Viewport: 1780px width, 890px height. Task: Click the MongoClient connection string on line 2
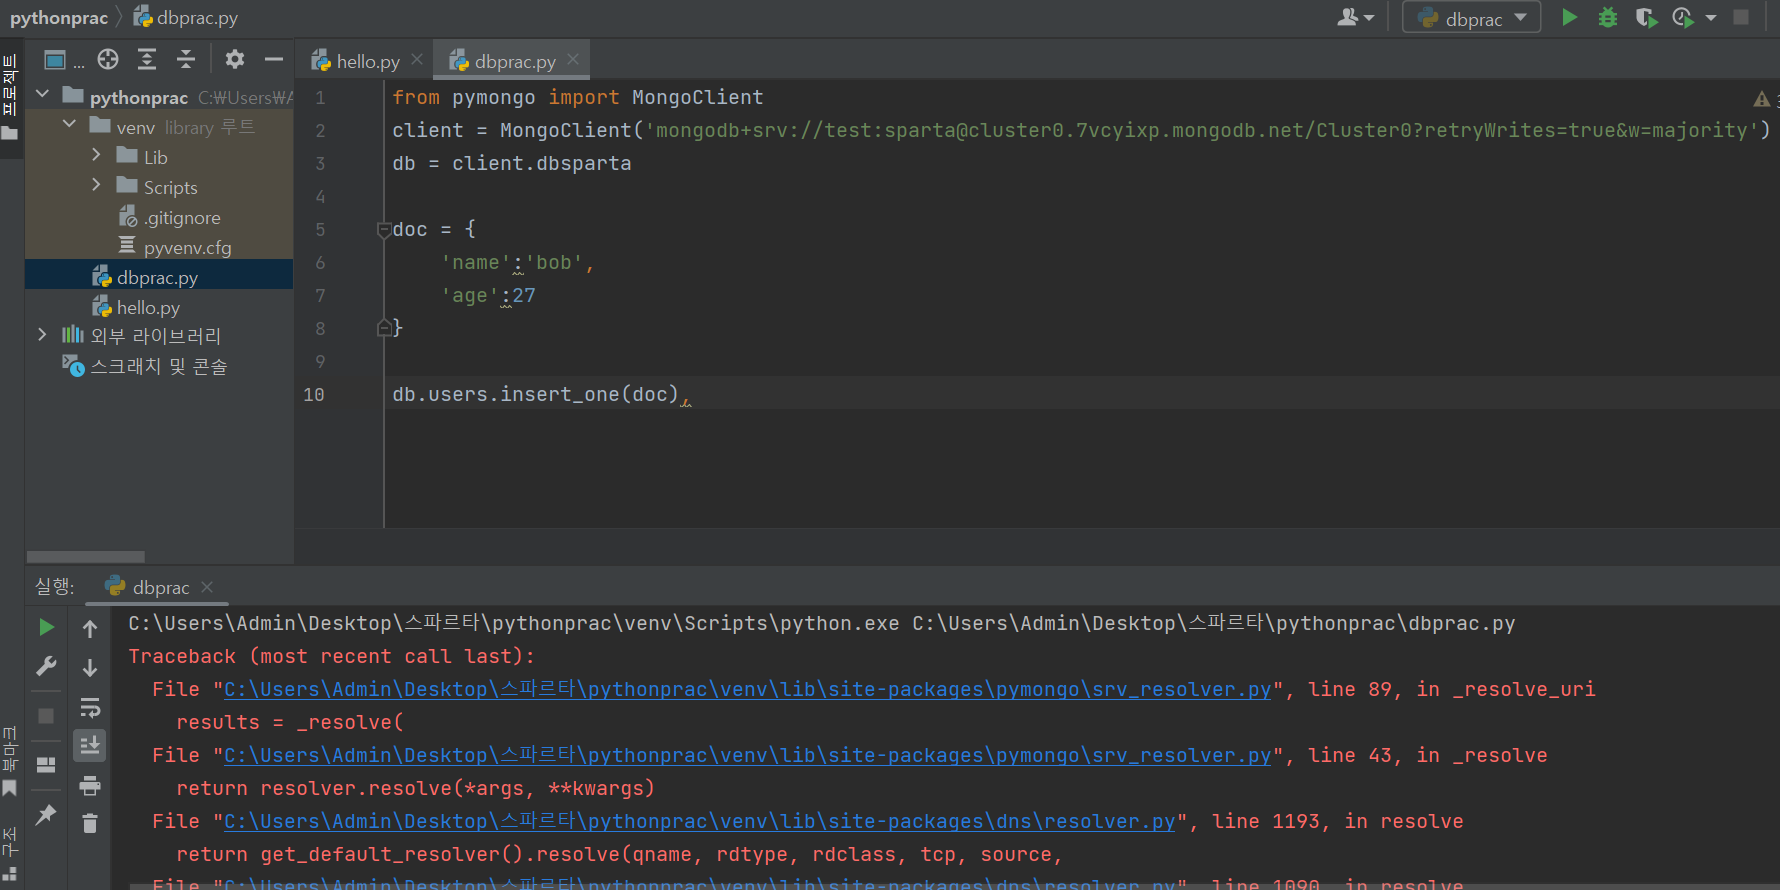(1201, 130)
